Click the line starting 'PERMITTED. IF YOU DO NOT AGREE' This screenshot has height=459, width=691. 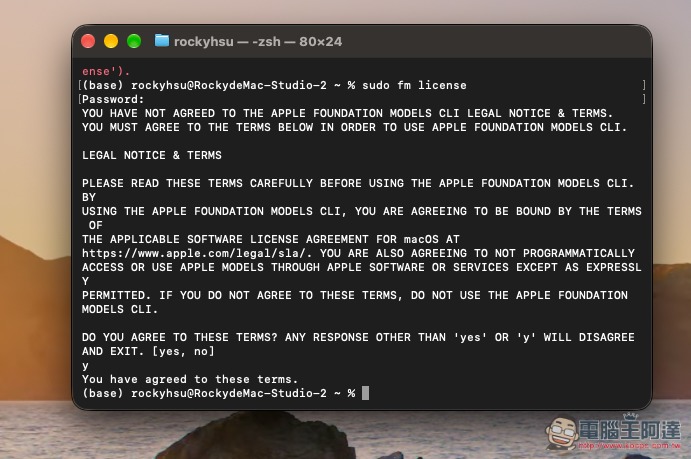pos(355,295)
